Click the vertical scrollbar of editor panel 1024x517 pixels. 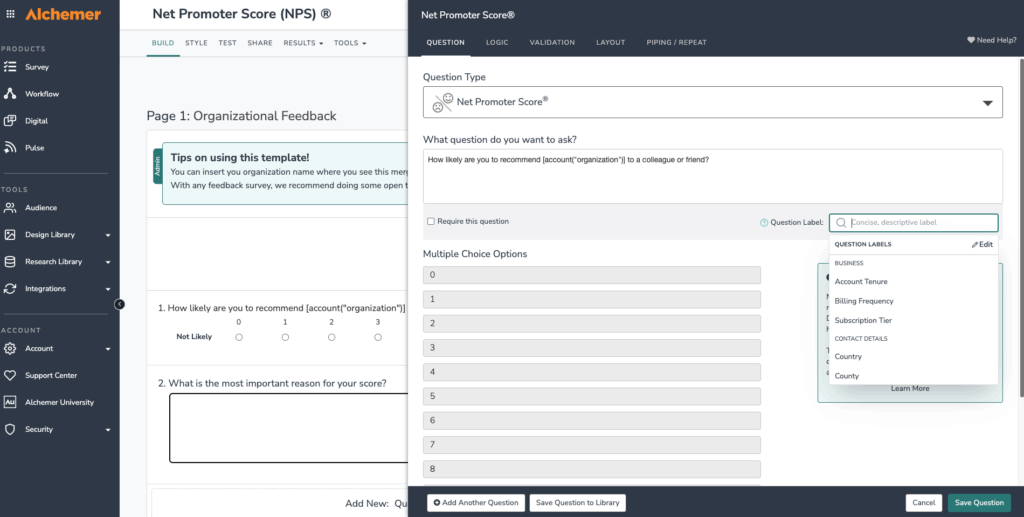1021,227
